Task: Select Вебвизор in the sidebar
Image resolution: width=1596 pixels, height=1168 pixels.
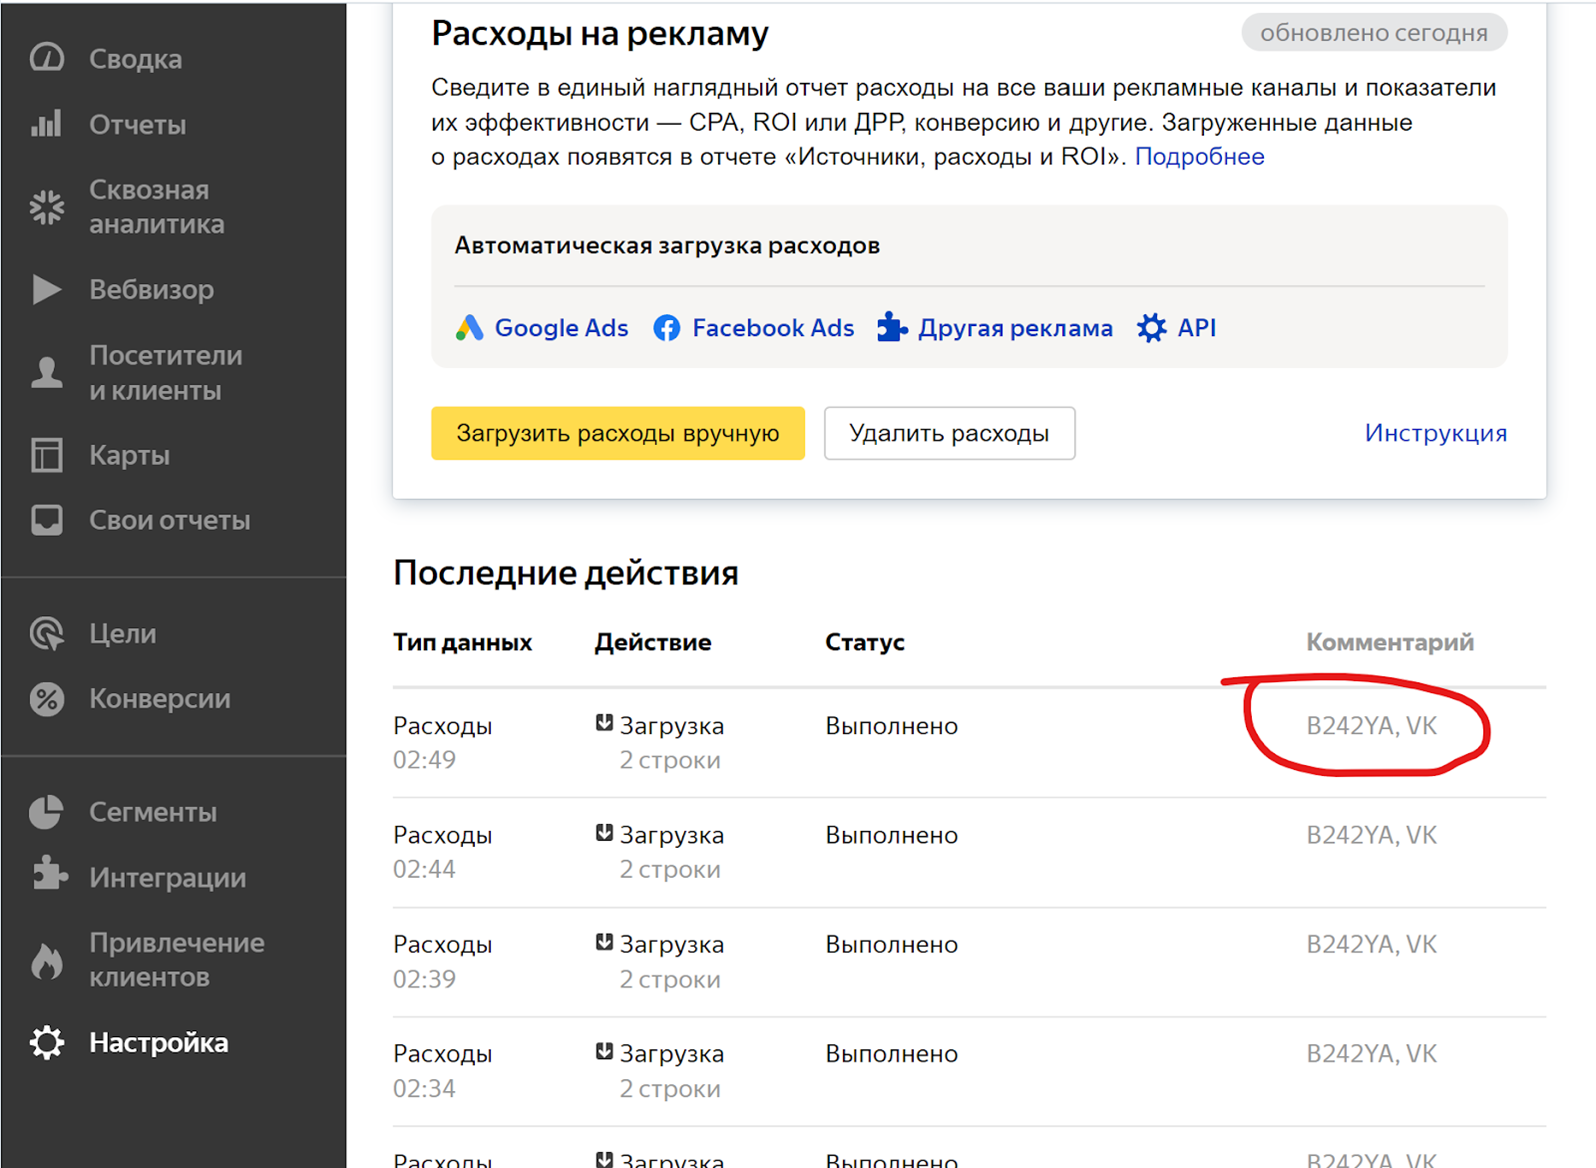Action: pyautogui.click(x=152, y=290)
